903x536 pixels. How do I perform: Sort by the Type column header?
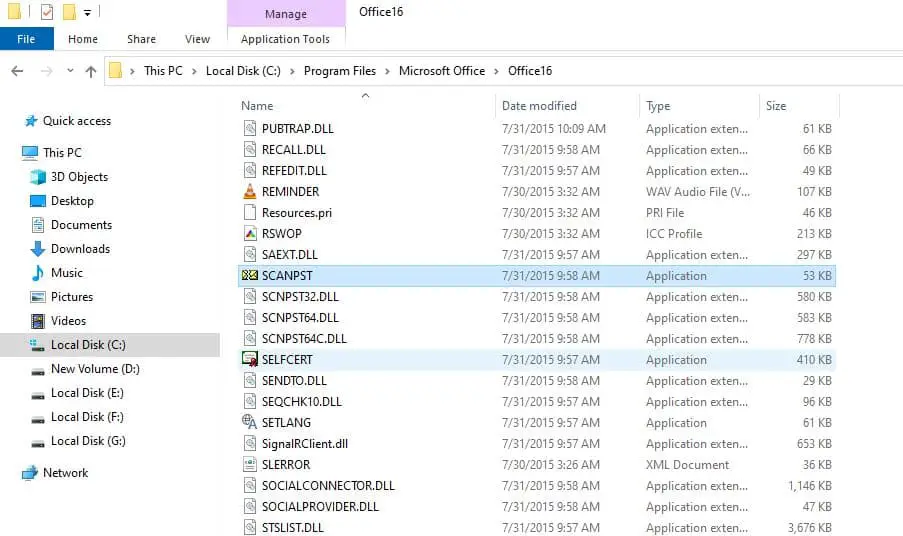click(658, 106)
